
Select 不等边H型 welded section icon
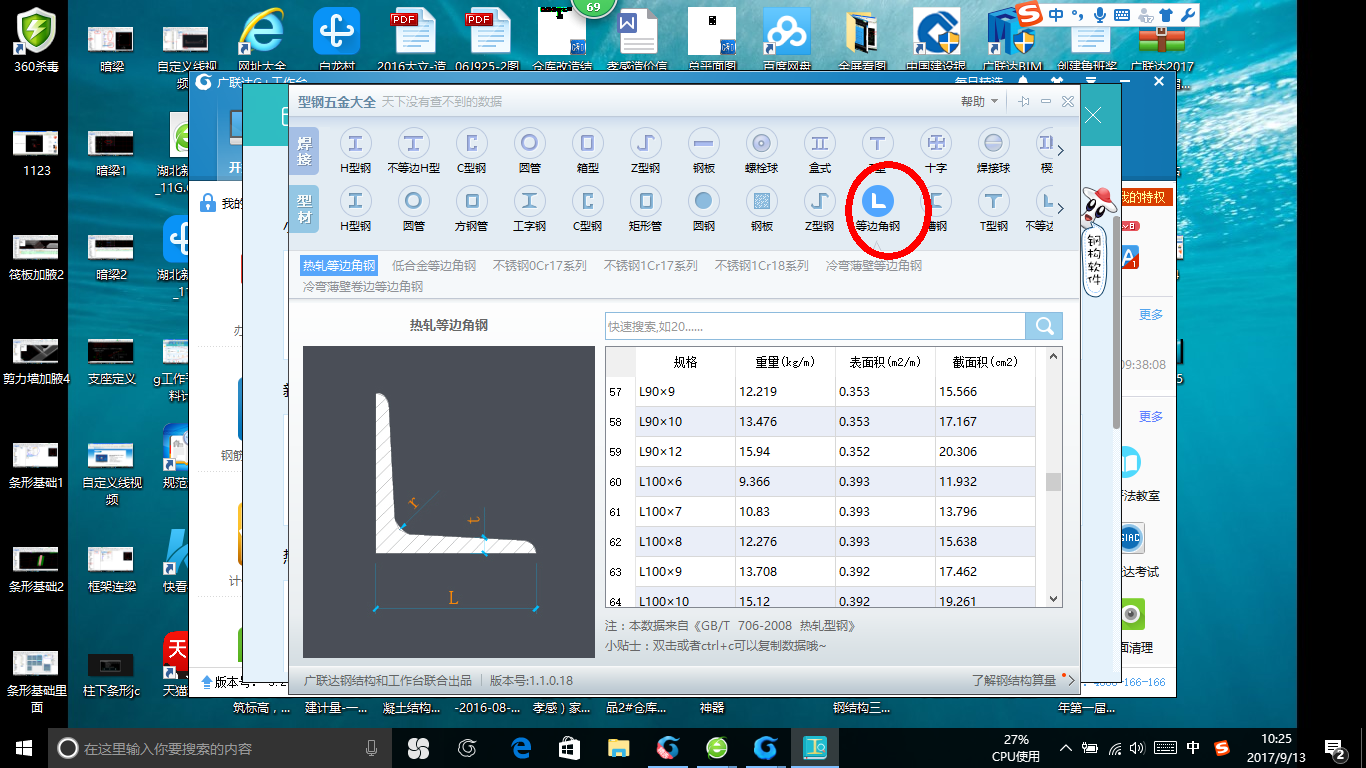point(413,143)
